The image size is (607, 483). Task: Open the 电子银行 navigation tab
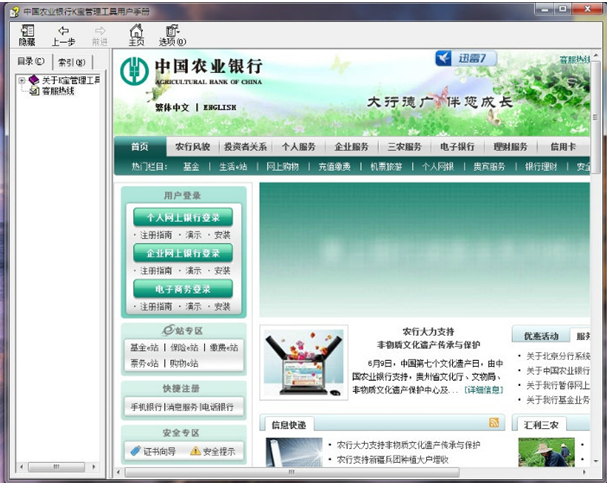tap(458, 146)
